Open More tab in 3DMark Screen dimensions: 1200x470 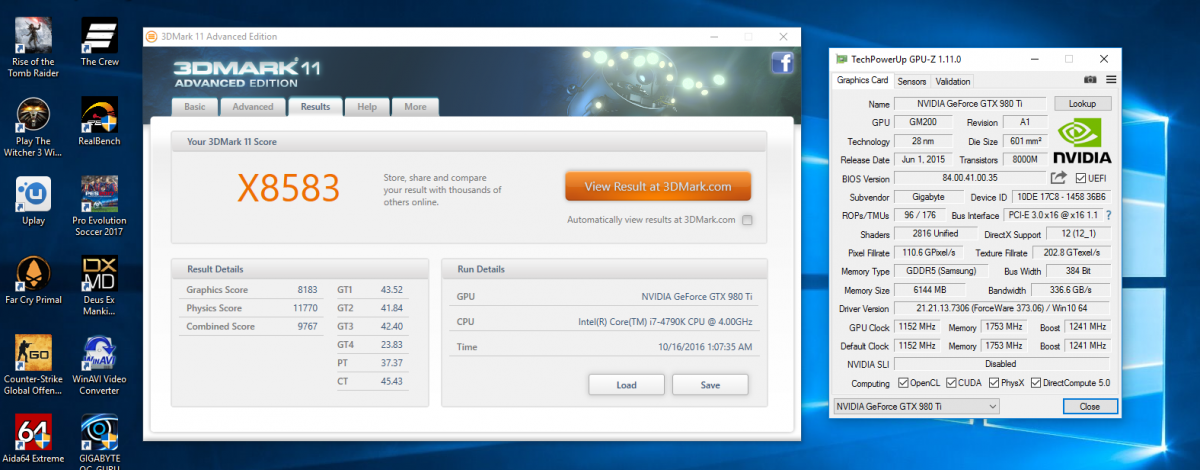pyautogui.click(x=415, y=107)
